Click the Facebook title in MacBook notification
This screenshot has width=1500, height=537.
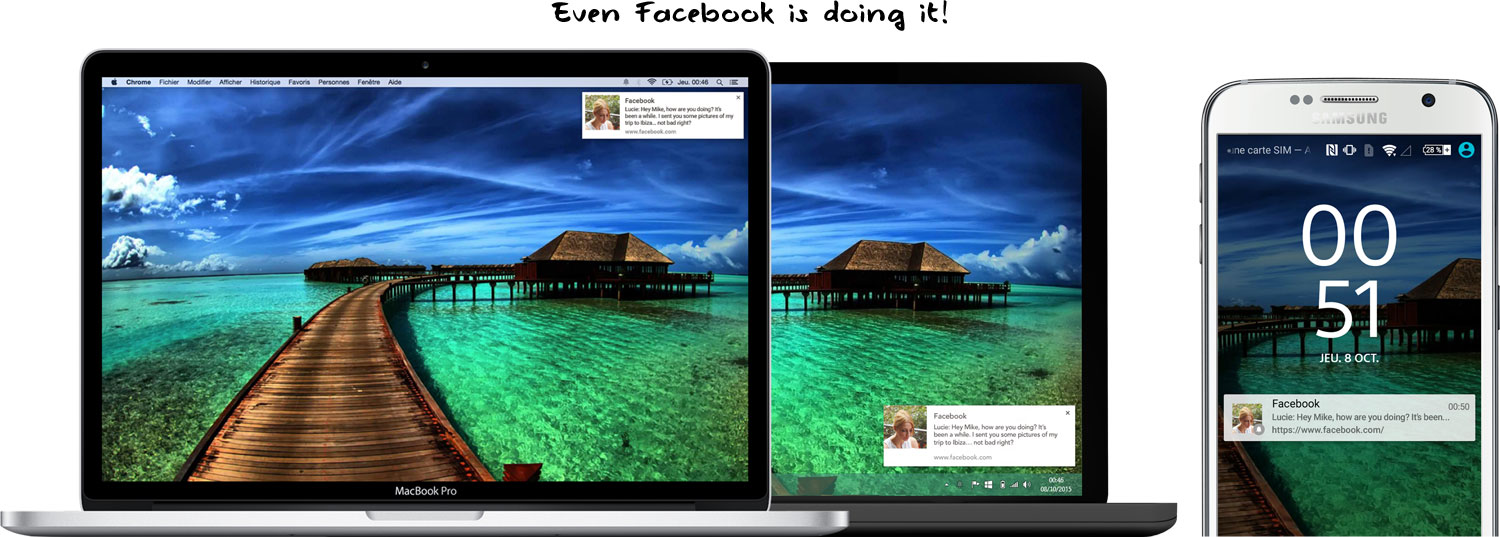[x=640, y=101]
